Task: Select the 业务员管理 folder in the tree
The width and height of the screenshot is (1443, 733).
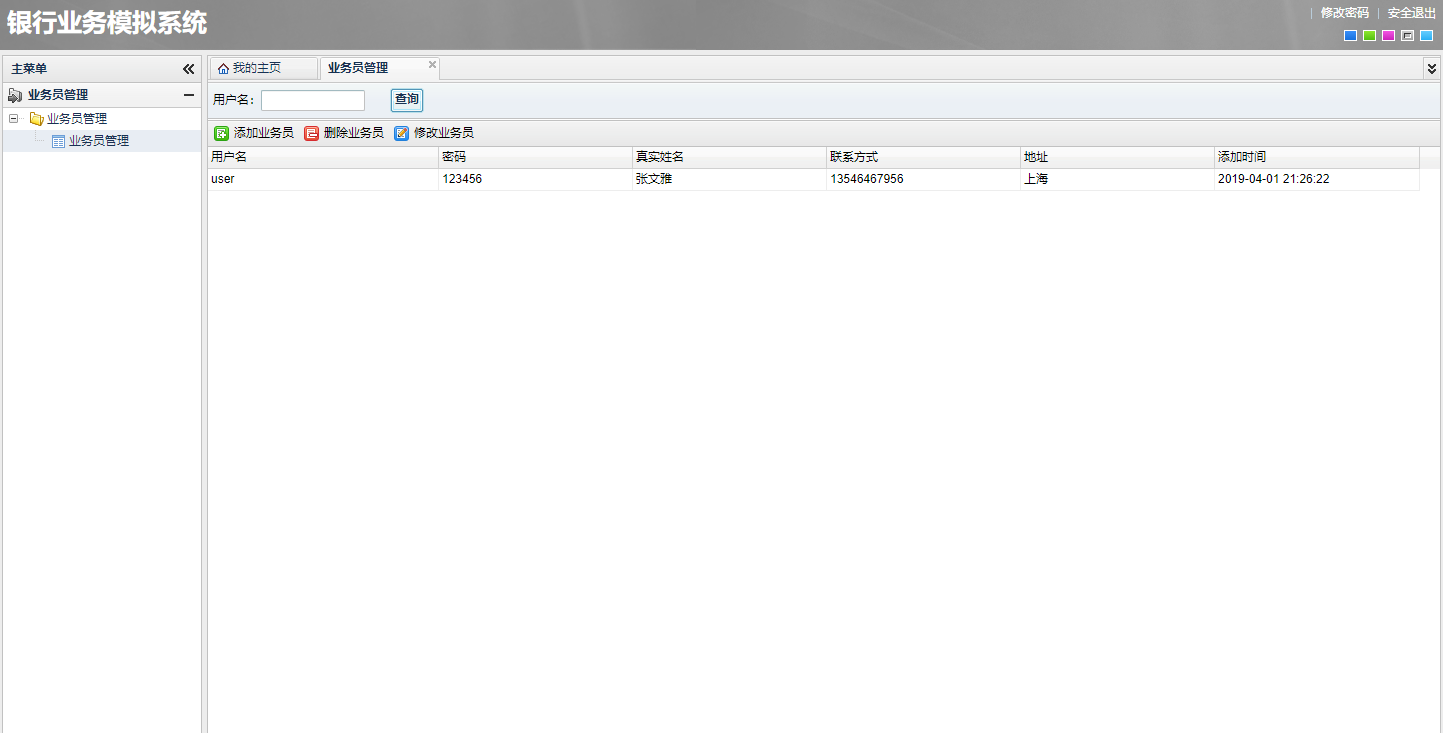Action: click(77, 119)
